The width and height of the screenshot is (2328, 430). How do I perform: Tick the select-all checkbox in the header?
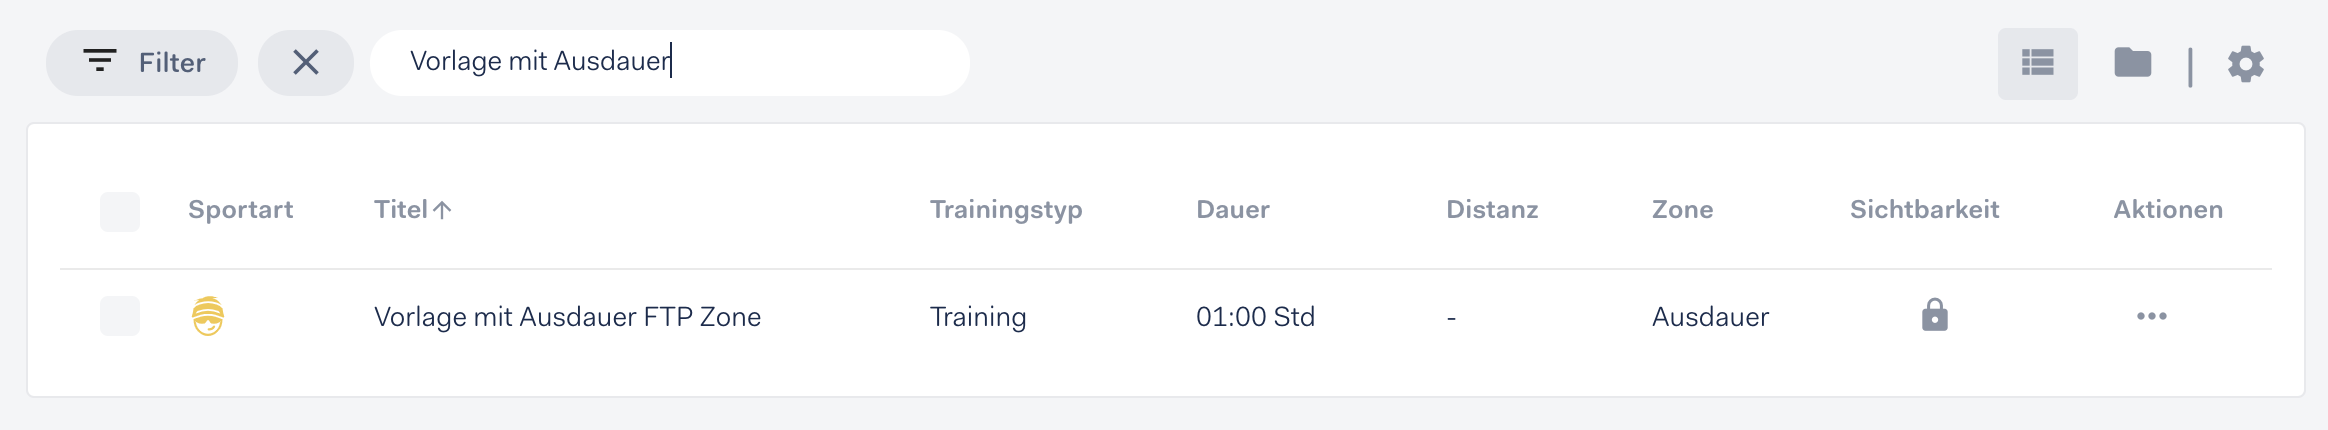point(120,212)
